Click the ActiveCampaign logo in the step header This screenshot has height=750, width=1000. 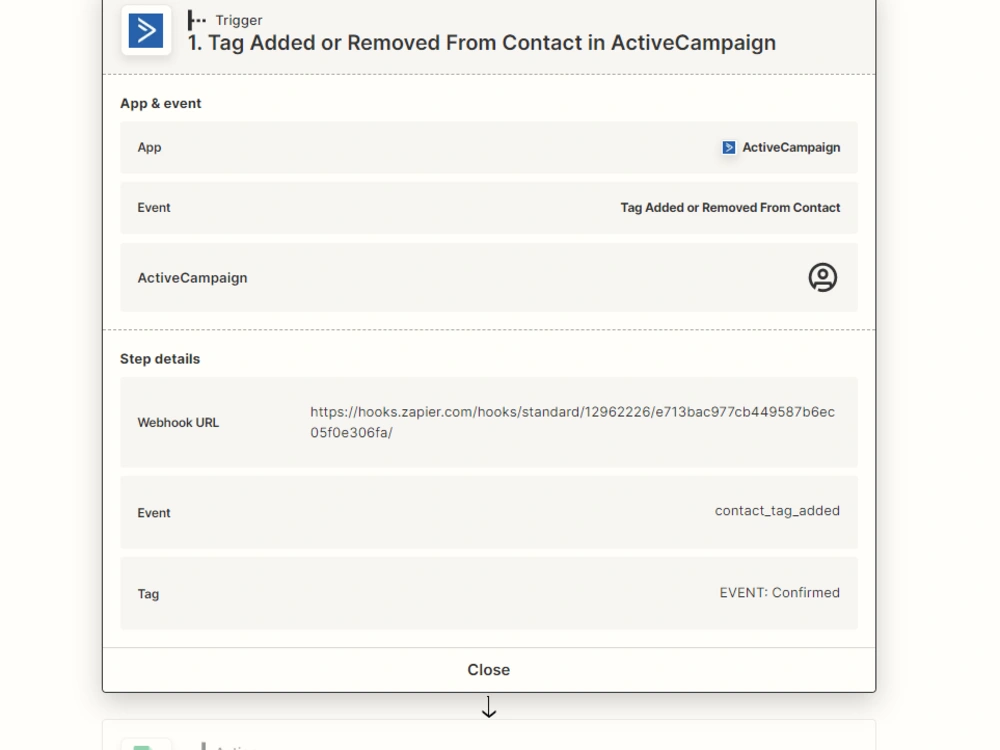point(146,29)
